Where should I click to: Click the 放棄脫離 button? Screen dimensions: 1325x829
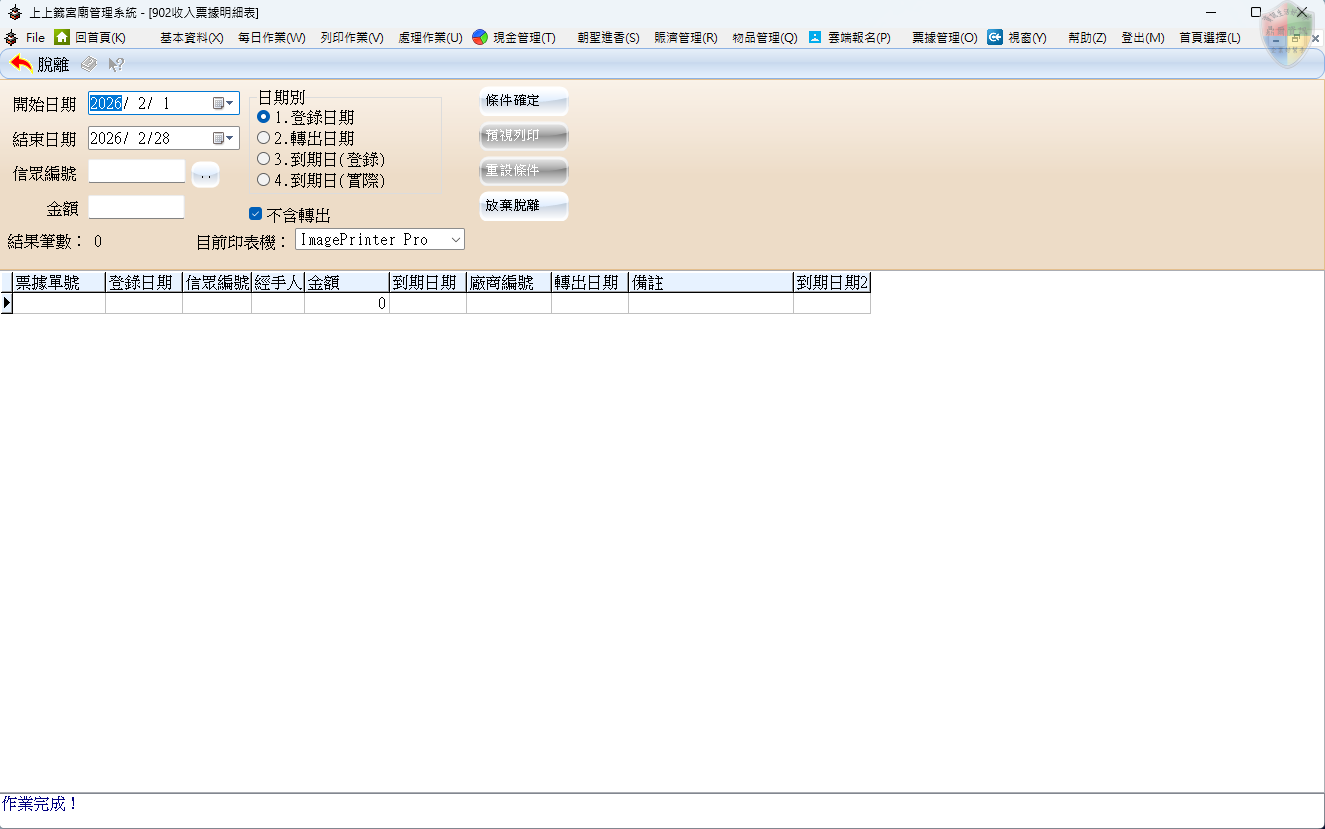(523, 206)
